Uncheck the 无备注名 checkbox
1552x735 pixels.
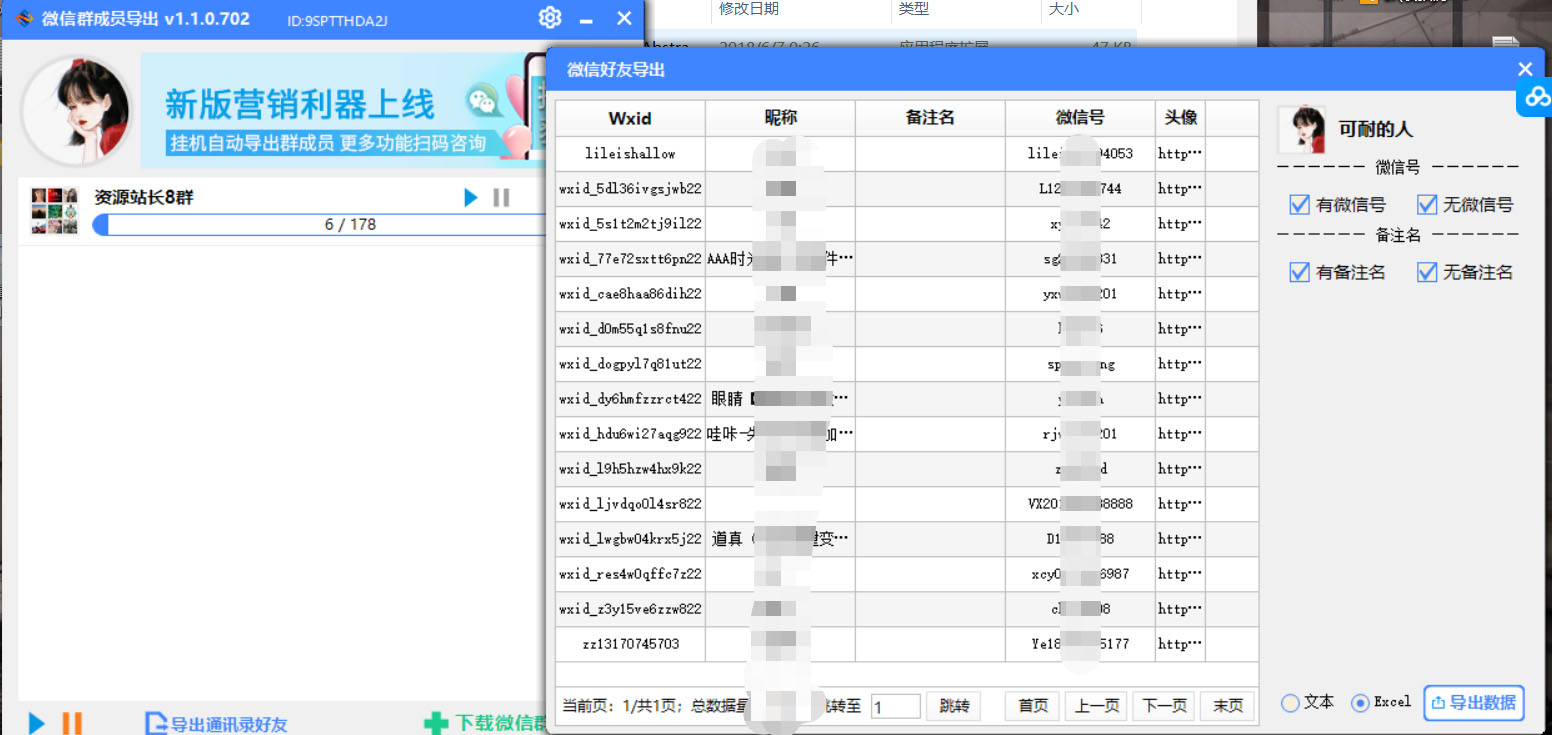(x=1426, y=271)
